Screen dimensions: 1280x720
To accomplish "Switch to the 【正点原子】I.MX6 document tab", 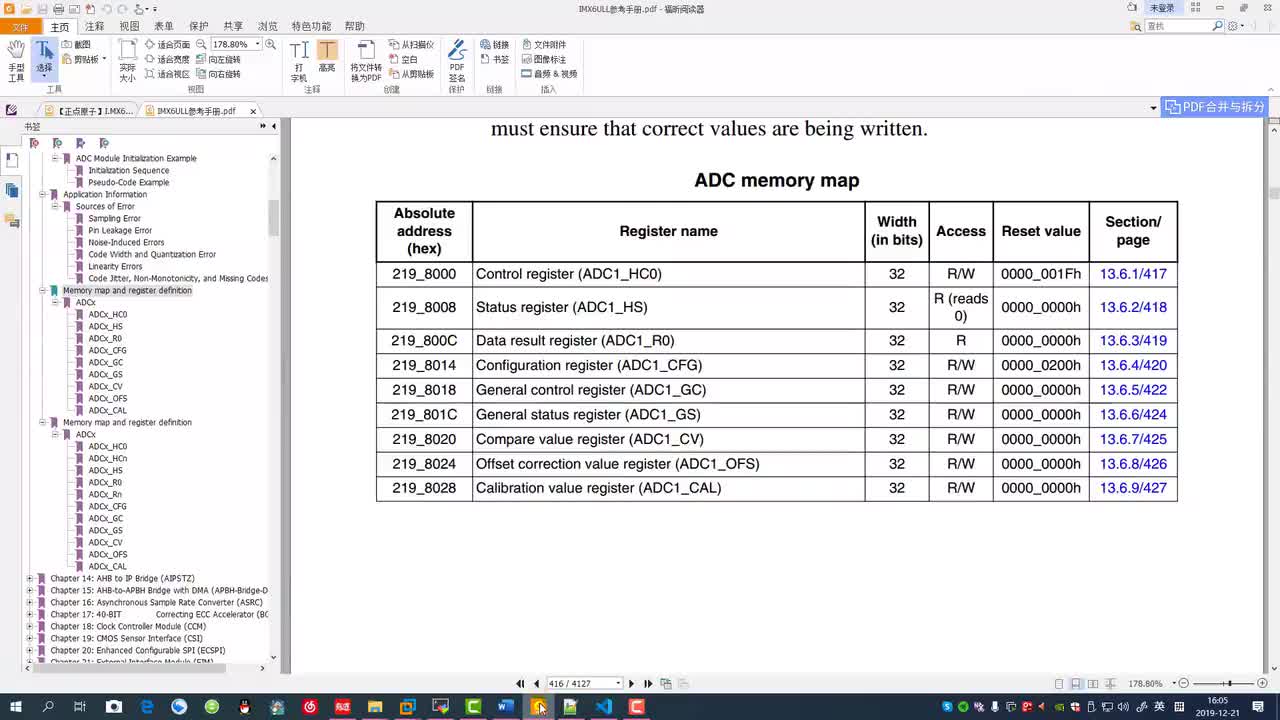I will pyautogui.click(x=88, y=111).
